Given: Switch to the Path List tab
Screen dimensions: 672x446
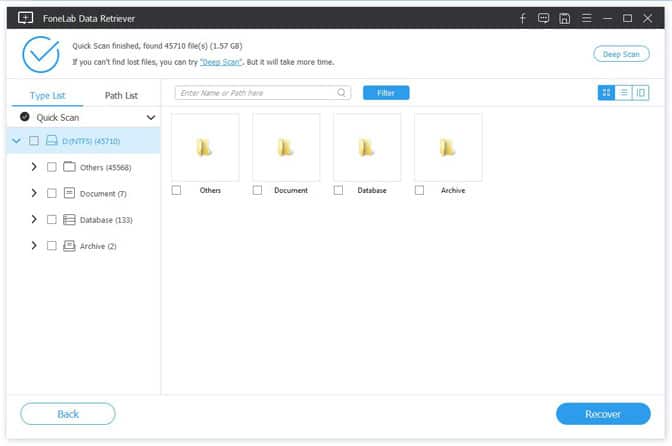Looking at the screenshot, I should click(x=121, y=96).
